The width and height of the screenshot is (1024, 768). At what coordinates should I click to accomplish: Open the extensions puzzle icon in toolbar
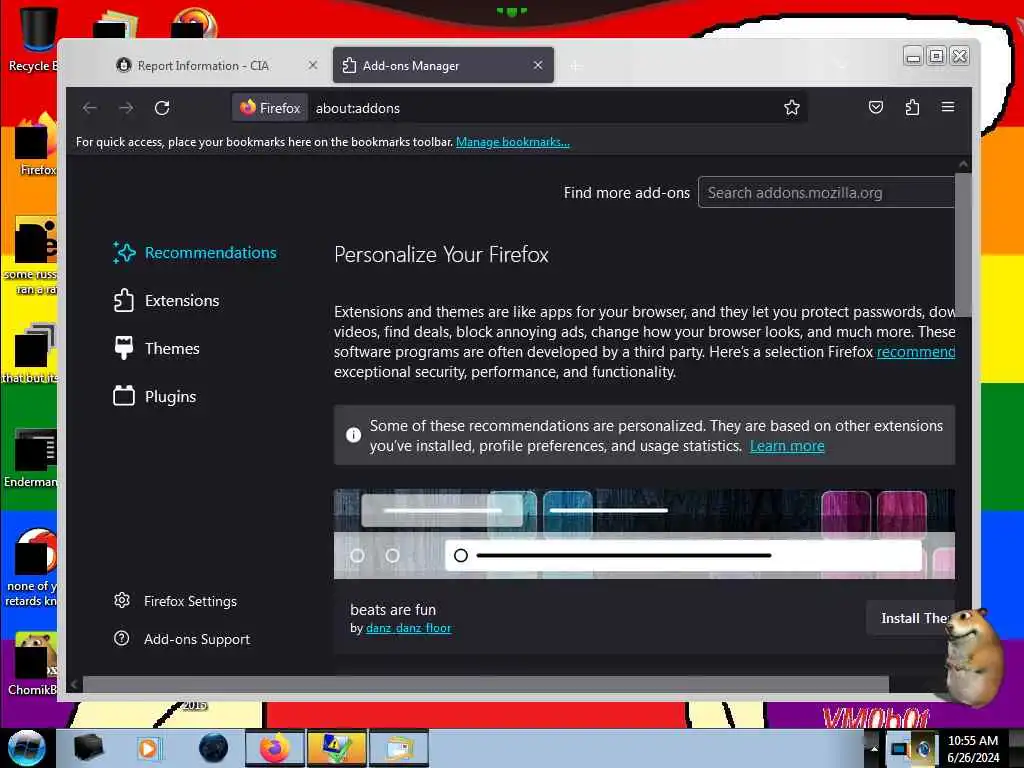[912, 107]
